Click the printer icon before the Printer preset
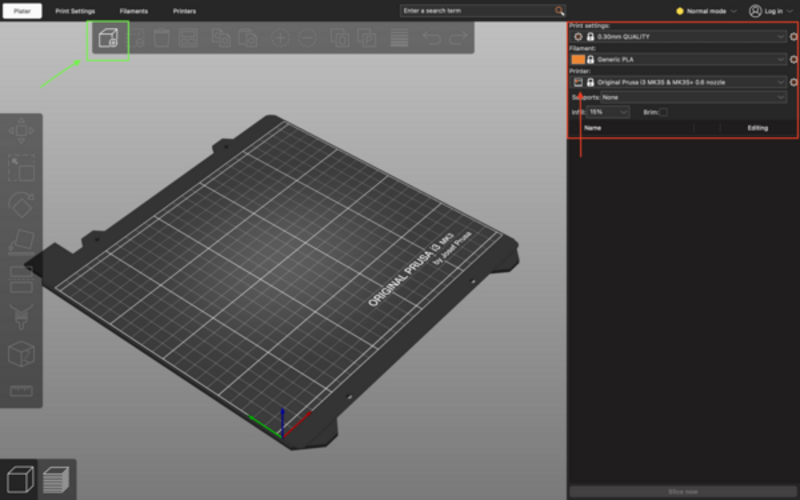The height and width of the screenshot is (500, 800). (x=578, y=82)
